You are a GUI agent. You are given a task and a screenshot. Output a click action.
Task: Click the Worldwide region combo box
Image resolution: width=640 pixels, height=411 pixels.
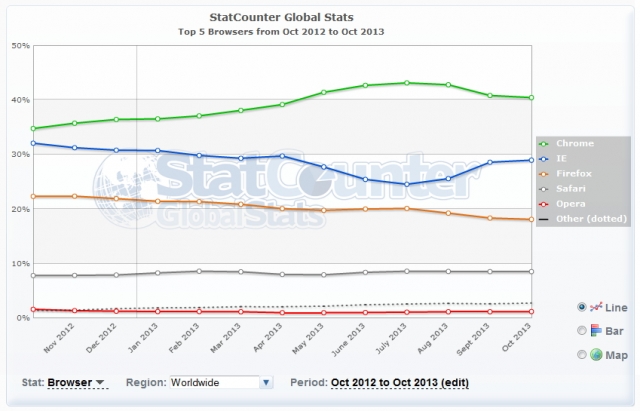[x=213, y=382]
